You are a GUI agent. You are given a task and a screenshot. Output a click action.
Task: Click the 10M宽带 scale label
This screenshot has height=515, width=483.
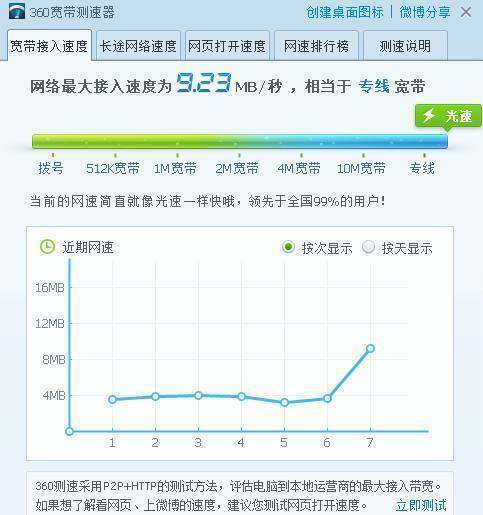click(x=361, y=168)
